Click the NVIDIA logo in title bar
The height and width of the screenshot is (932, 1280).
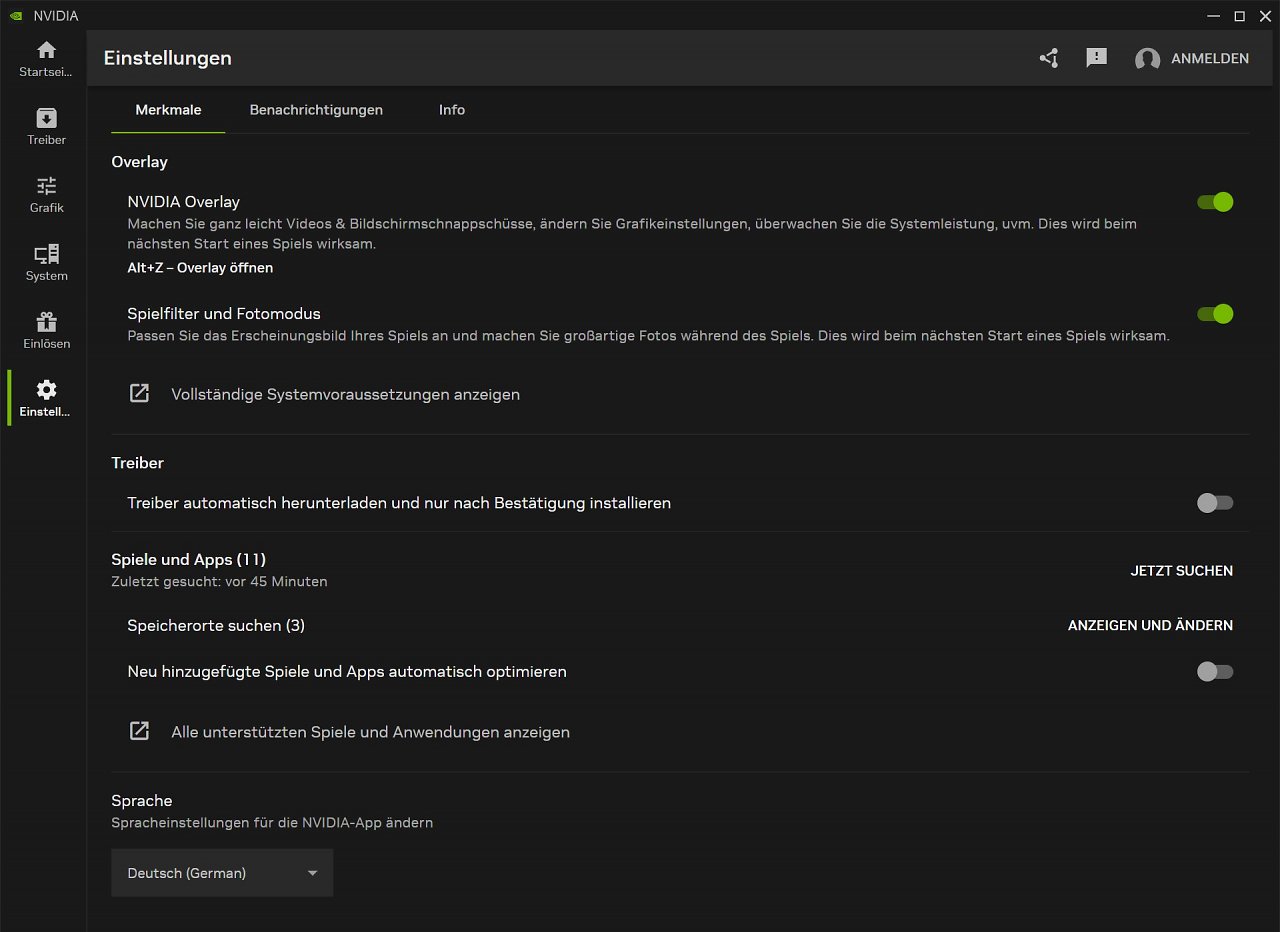[16, 16]
